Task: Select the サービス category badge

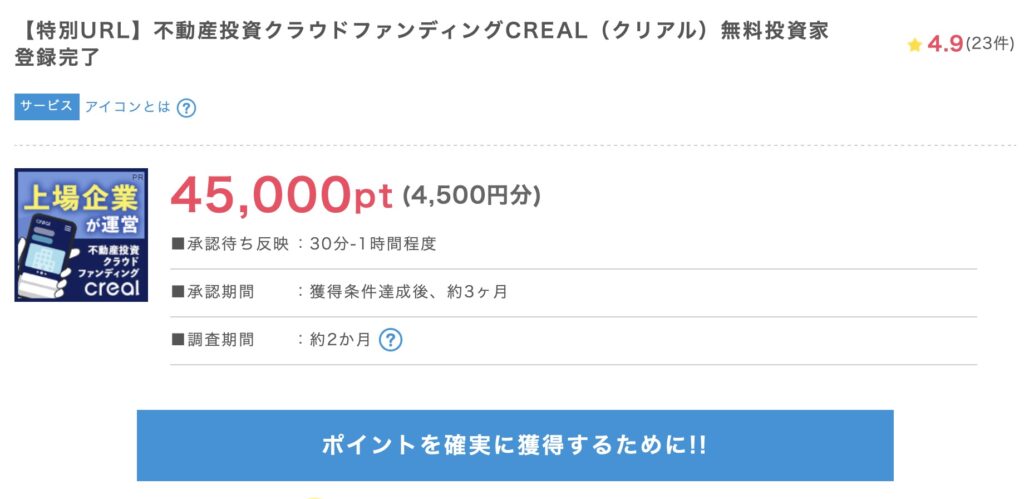Action: point(47,107)
